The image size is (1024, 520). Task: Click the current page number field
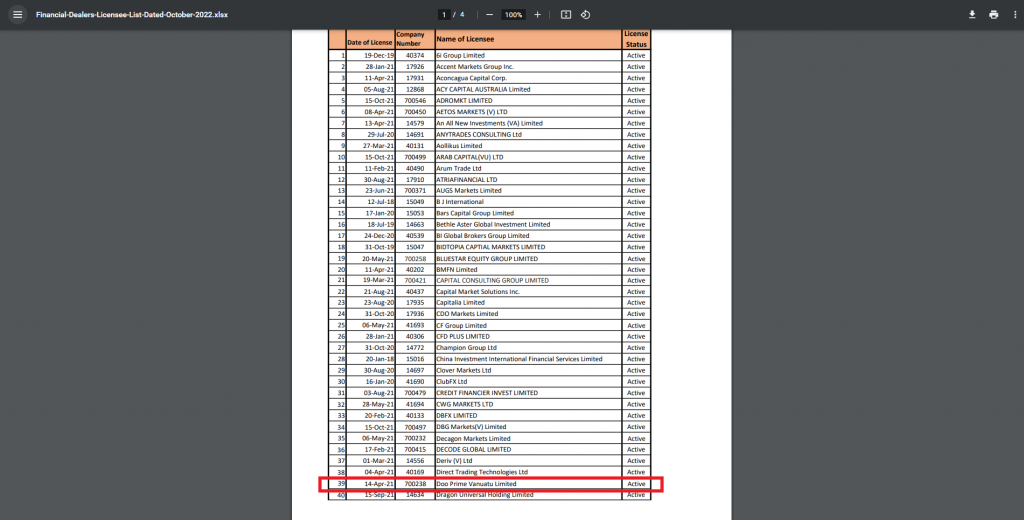click(x=444, y=15)
